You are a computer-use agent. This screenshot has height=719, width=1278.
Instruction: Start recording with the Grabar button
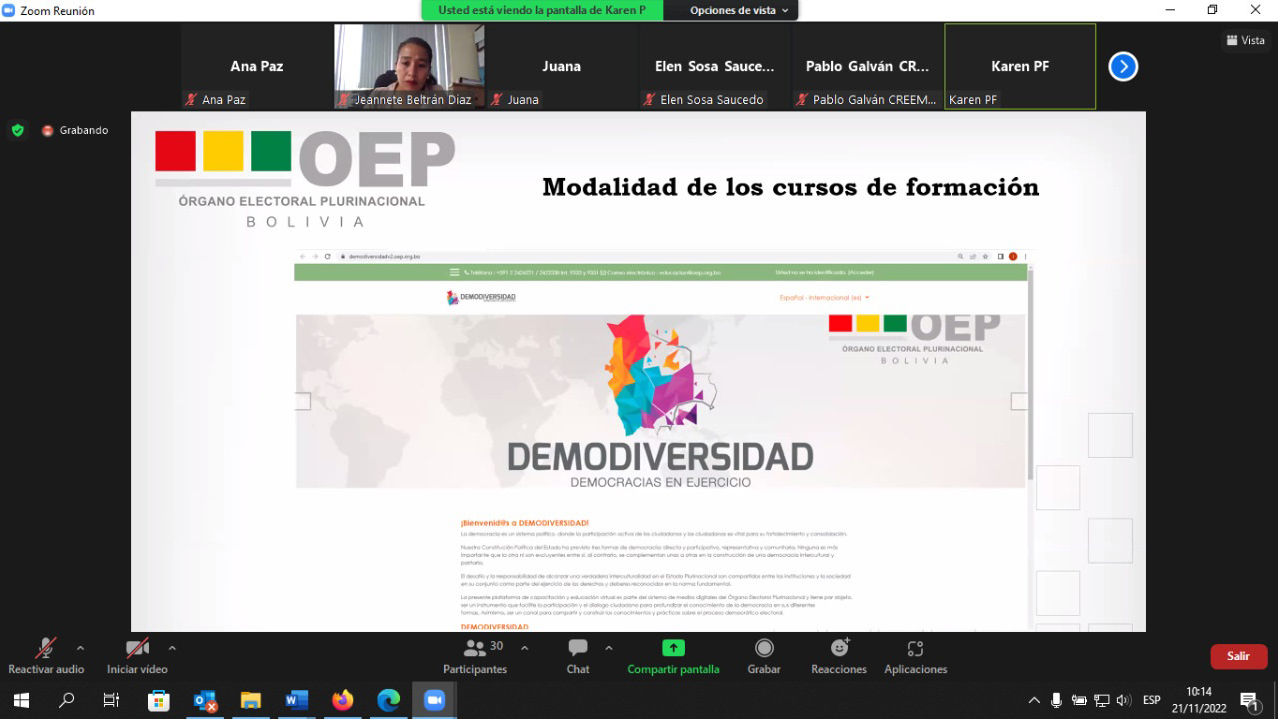tap(764, 656)
